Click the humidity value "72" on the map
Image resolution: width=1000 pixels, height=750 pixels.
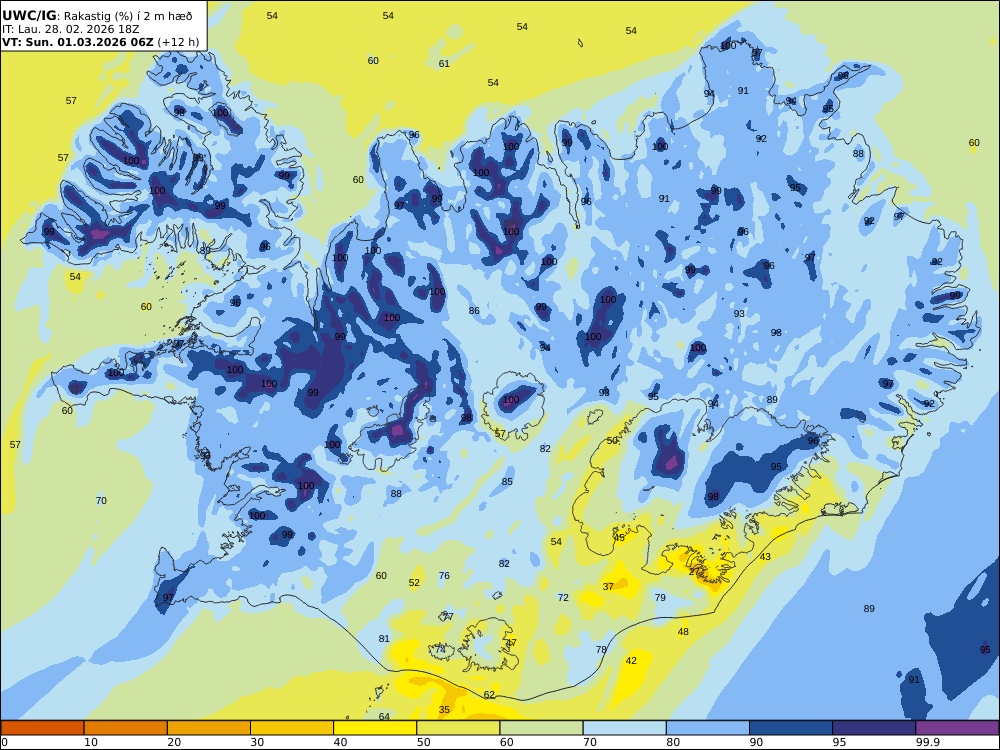tap(562, 598)
